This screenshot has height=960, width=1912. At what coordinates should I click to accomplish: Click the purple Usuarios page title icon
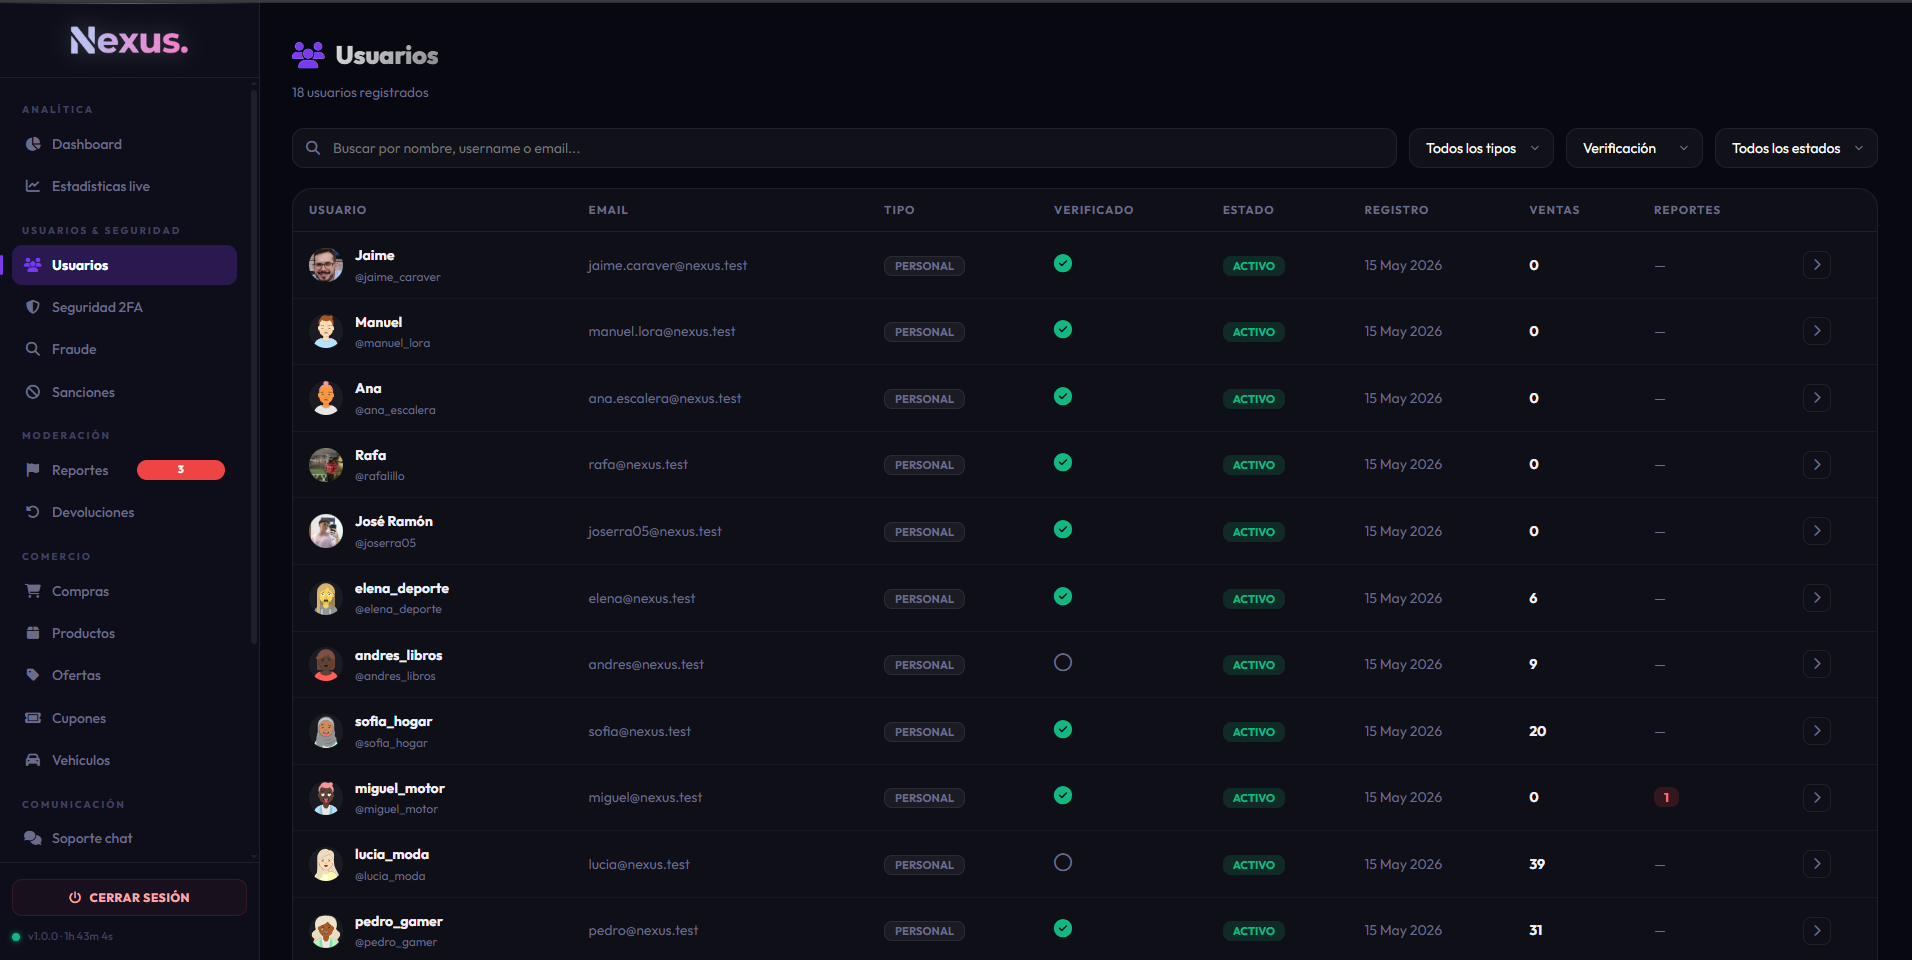(308, 55)
